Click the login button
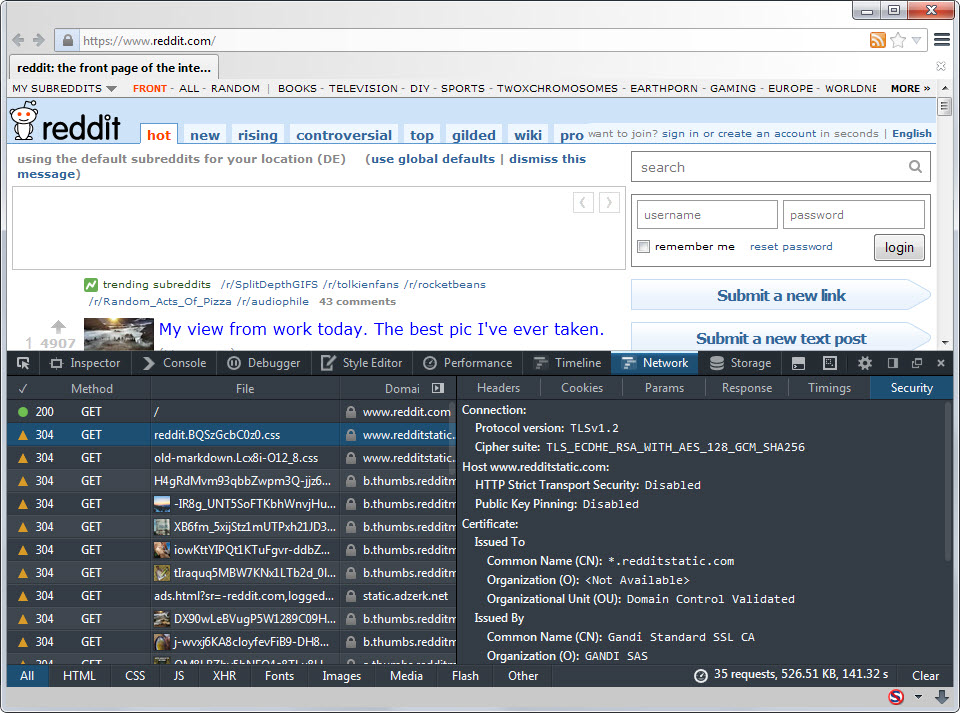 click(899, 247)
